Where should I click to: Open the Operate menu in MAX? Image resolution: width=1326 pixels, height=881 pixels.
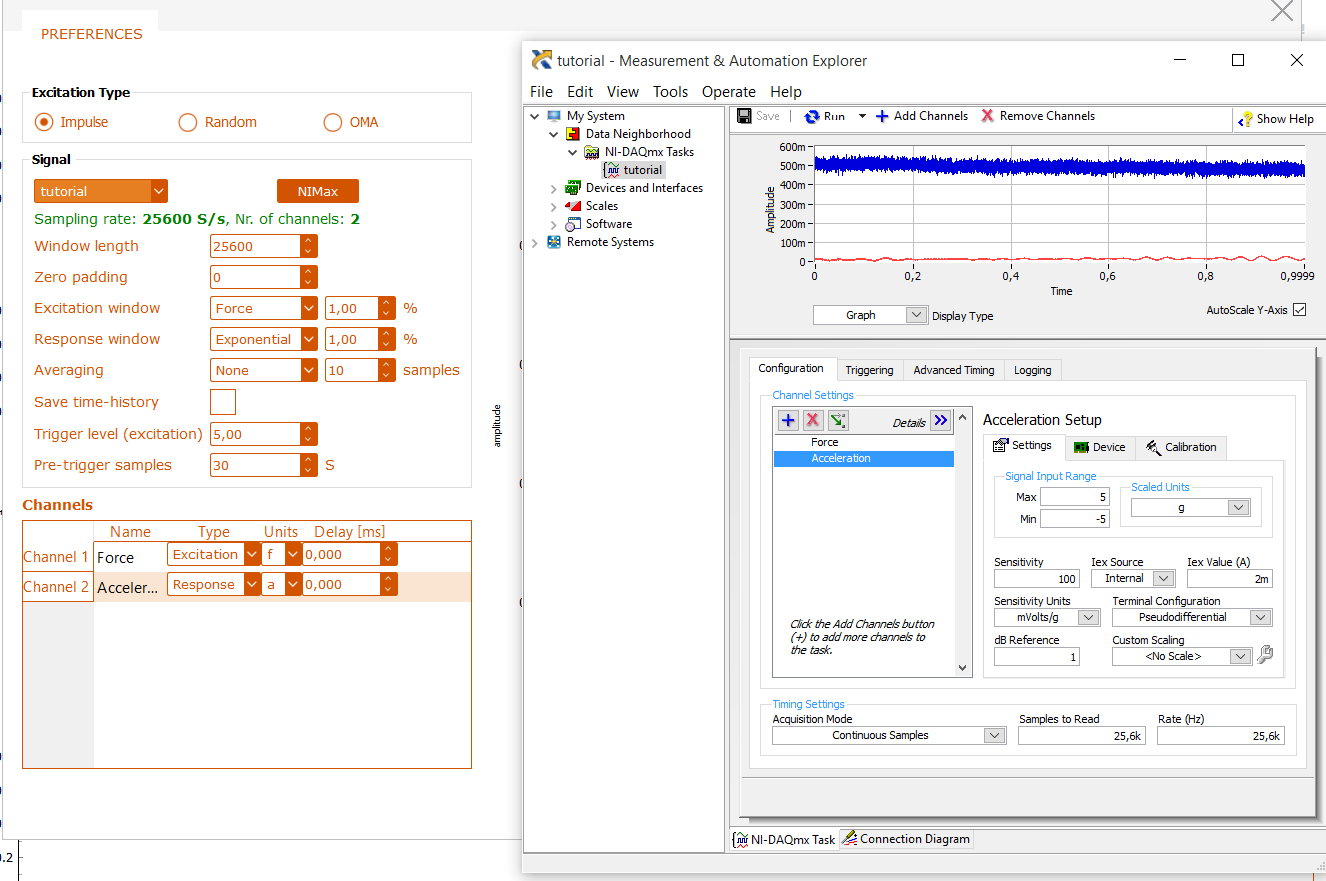(x=728, y=92)
